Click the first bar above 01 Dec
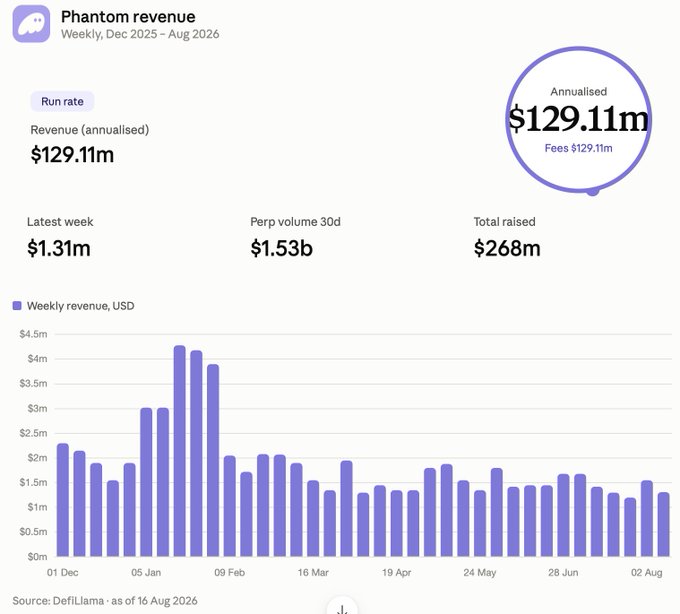Screen dimensions: 680x614 click(x=63, y=500)
